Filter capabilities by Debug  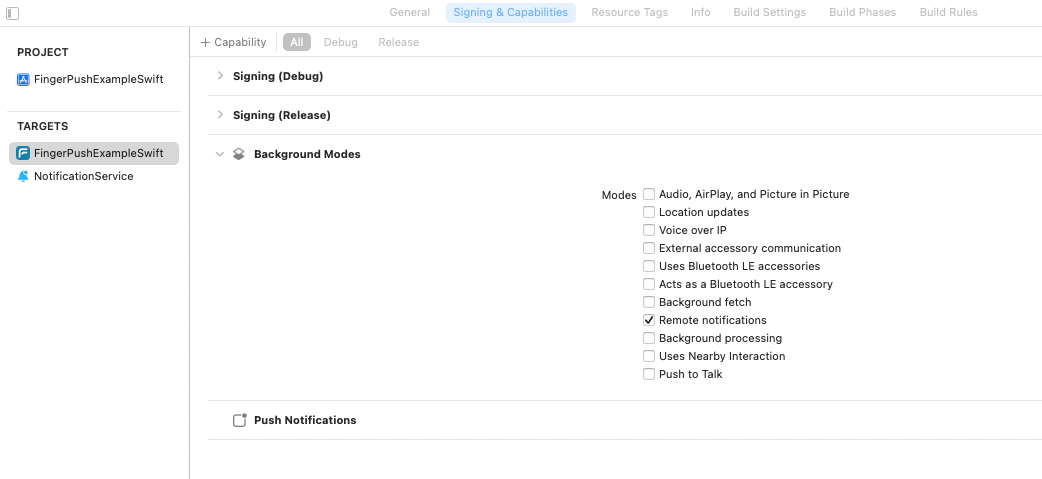(340, 42)
